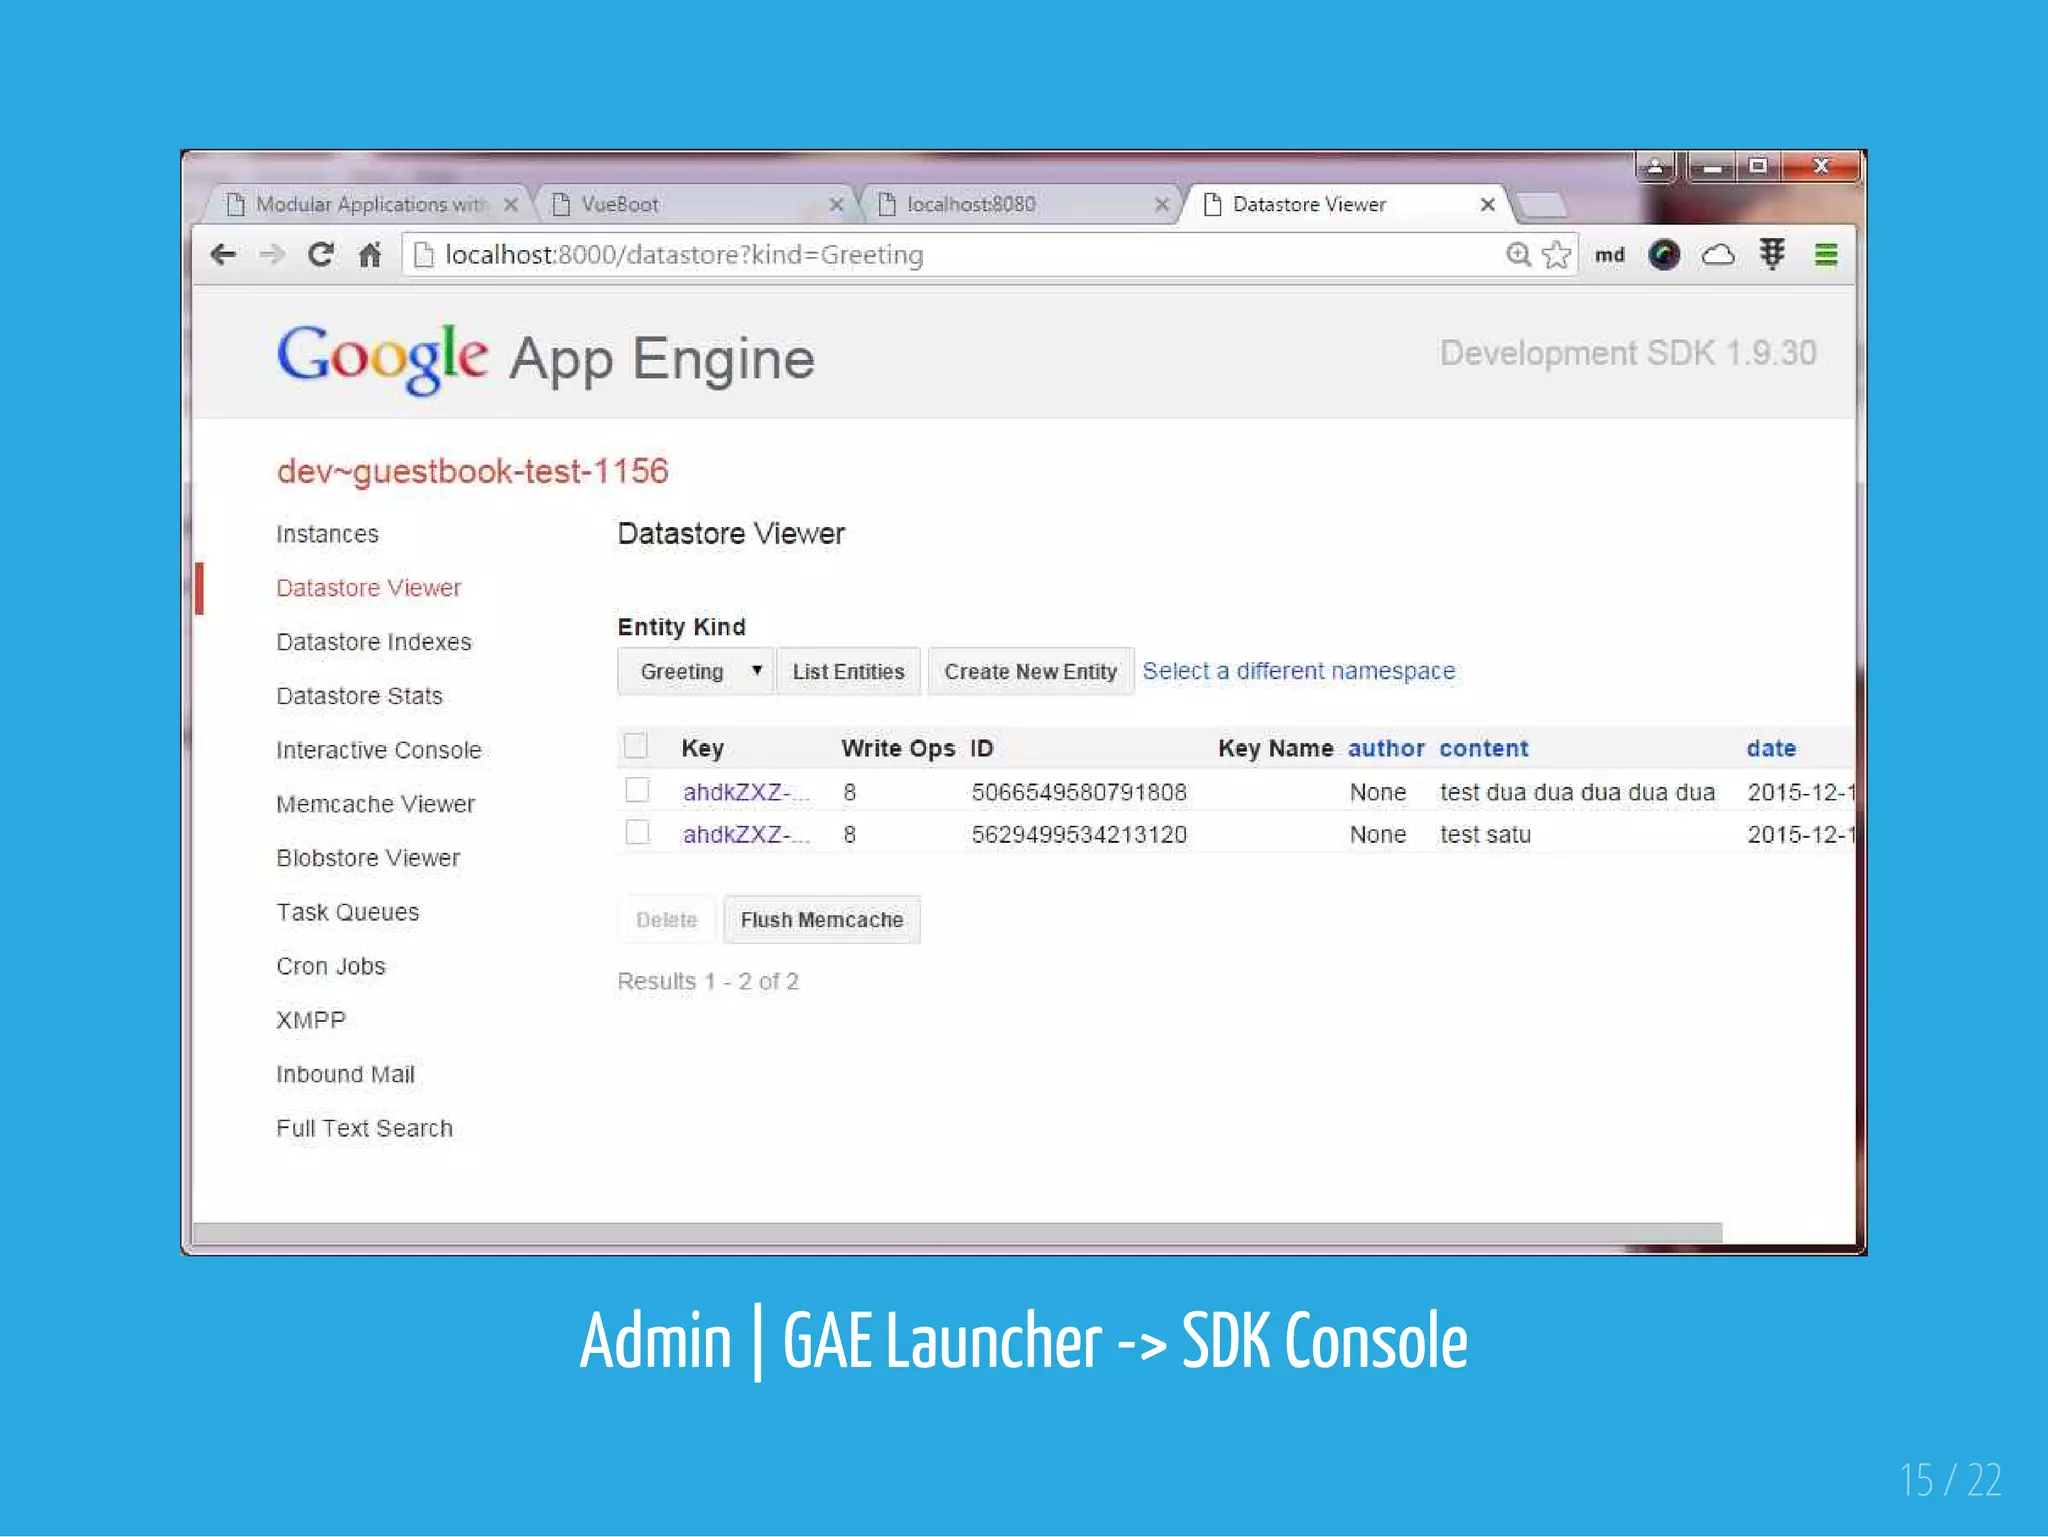Open Blobstore Viewer in the sidebar
The height and width of the screenshot is (1537, 2048).
[368, 858]
